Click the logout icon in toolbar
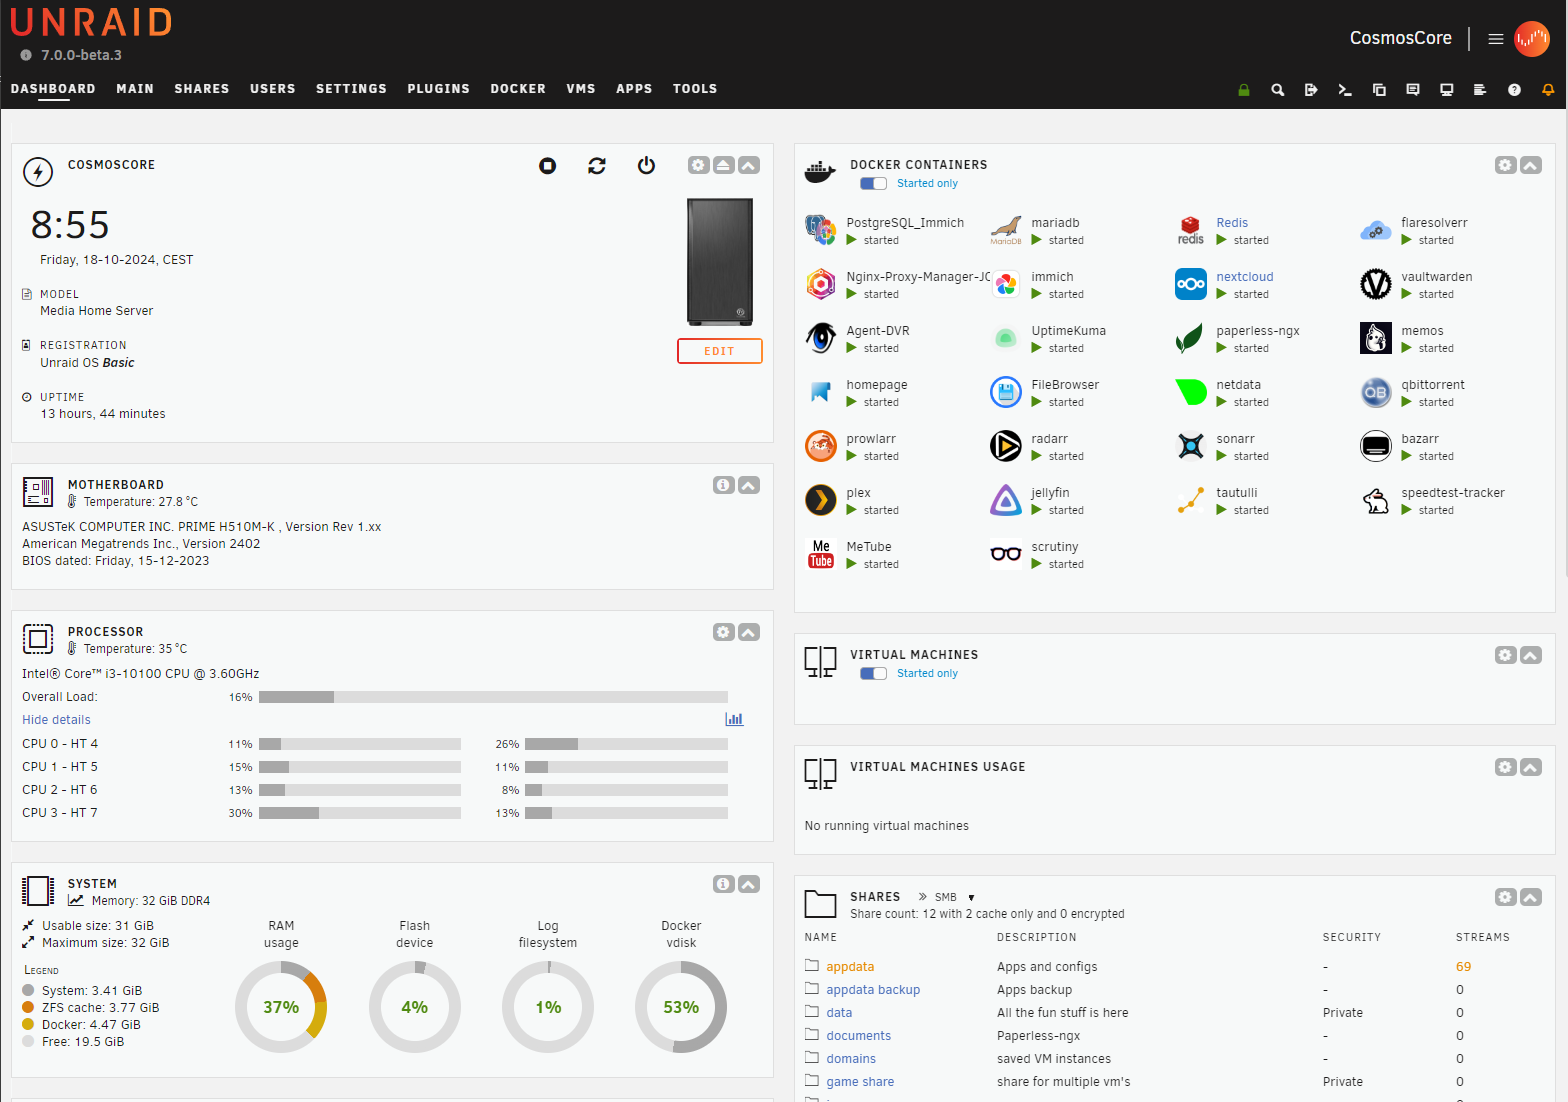Viewport: 1568px width, 1102px height. [x=1311, y=90]
